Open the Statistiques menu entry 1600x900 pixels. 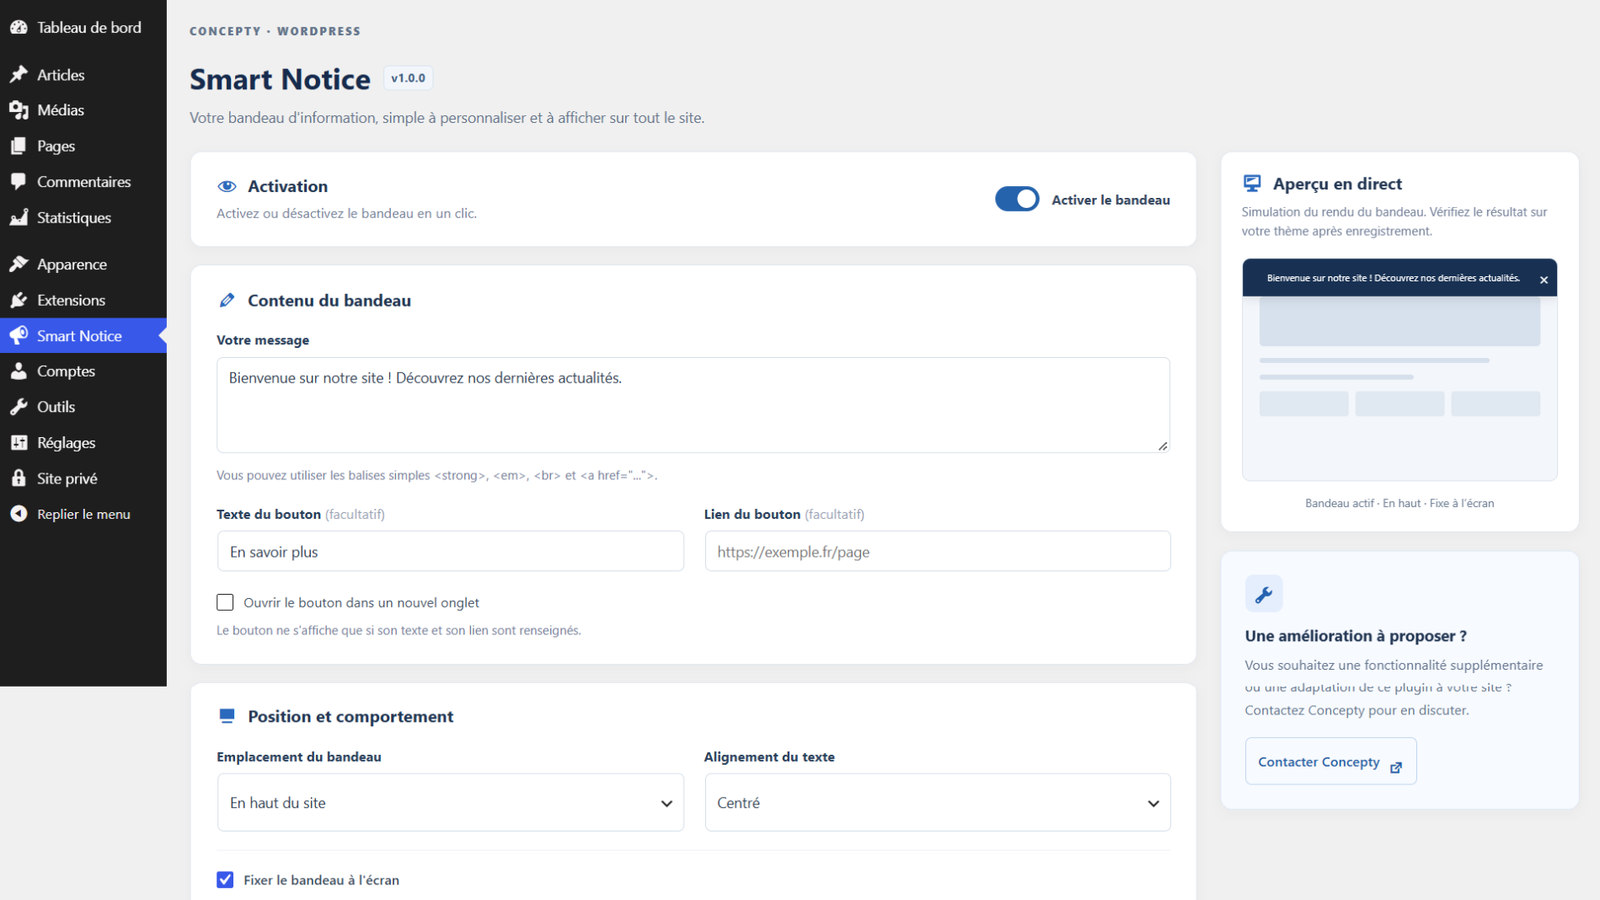pos(83,218)
